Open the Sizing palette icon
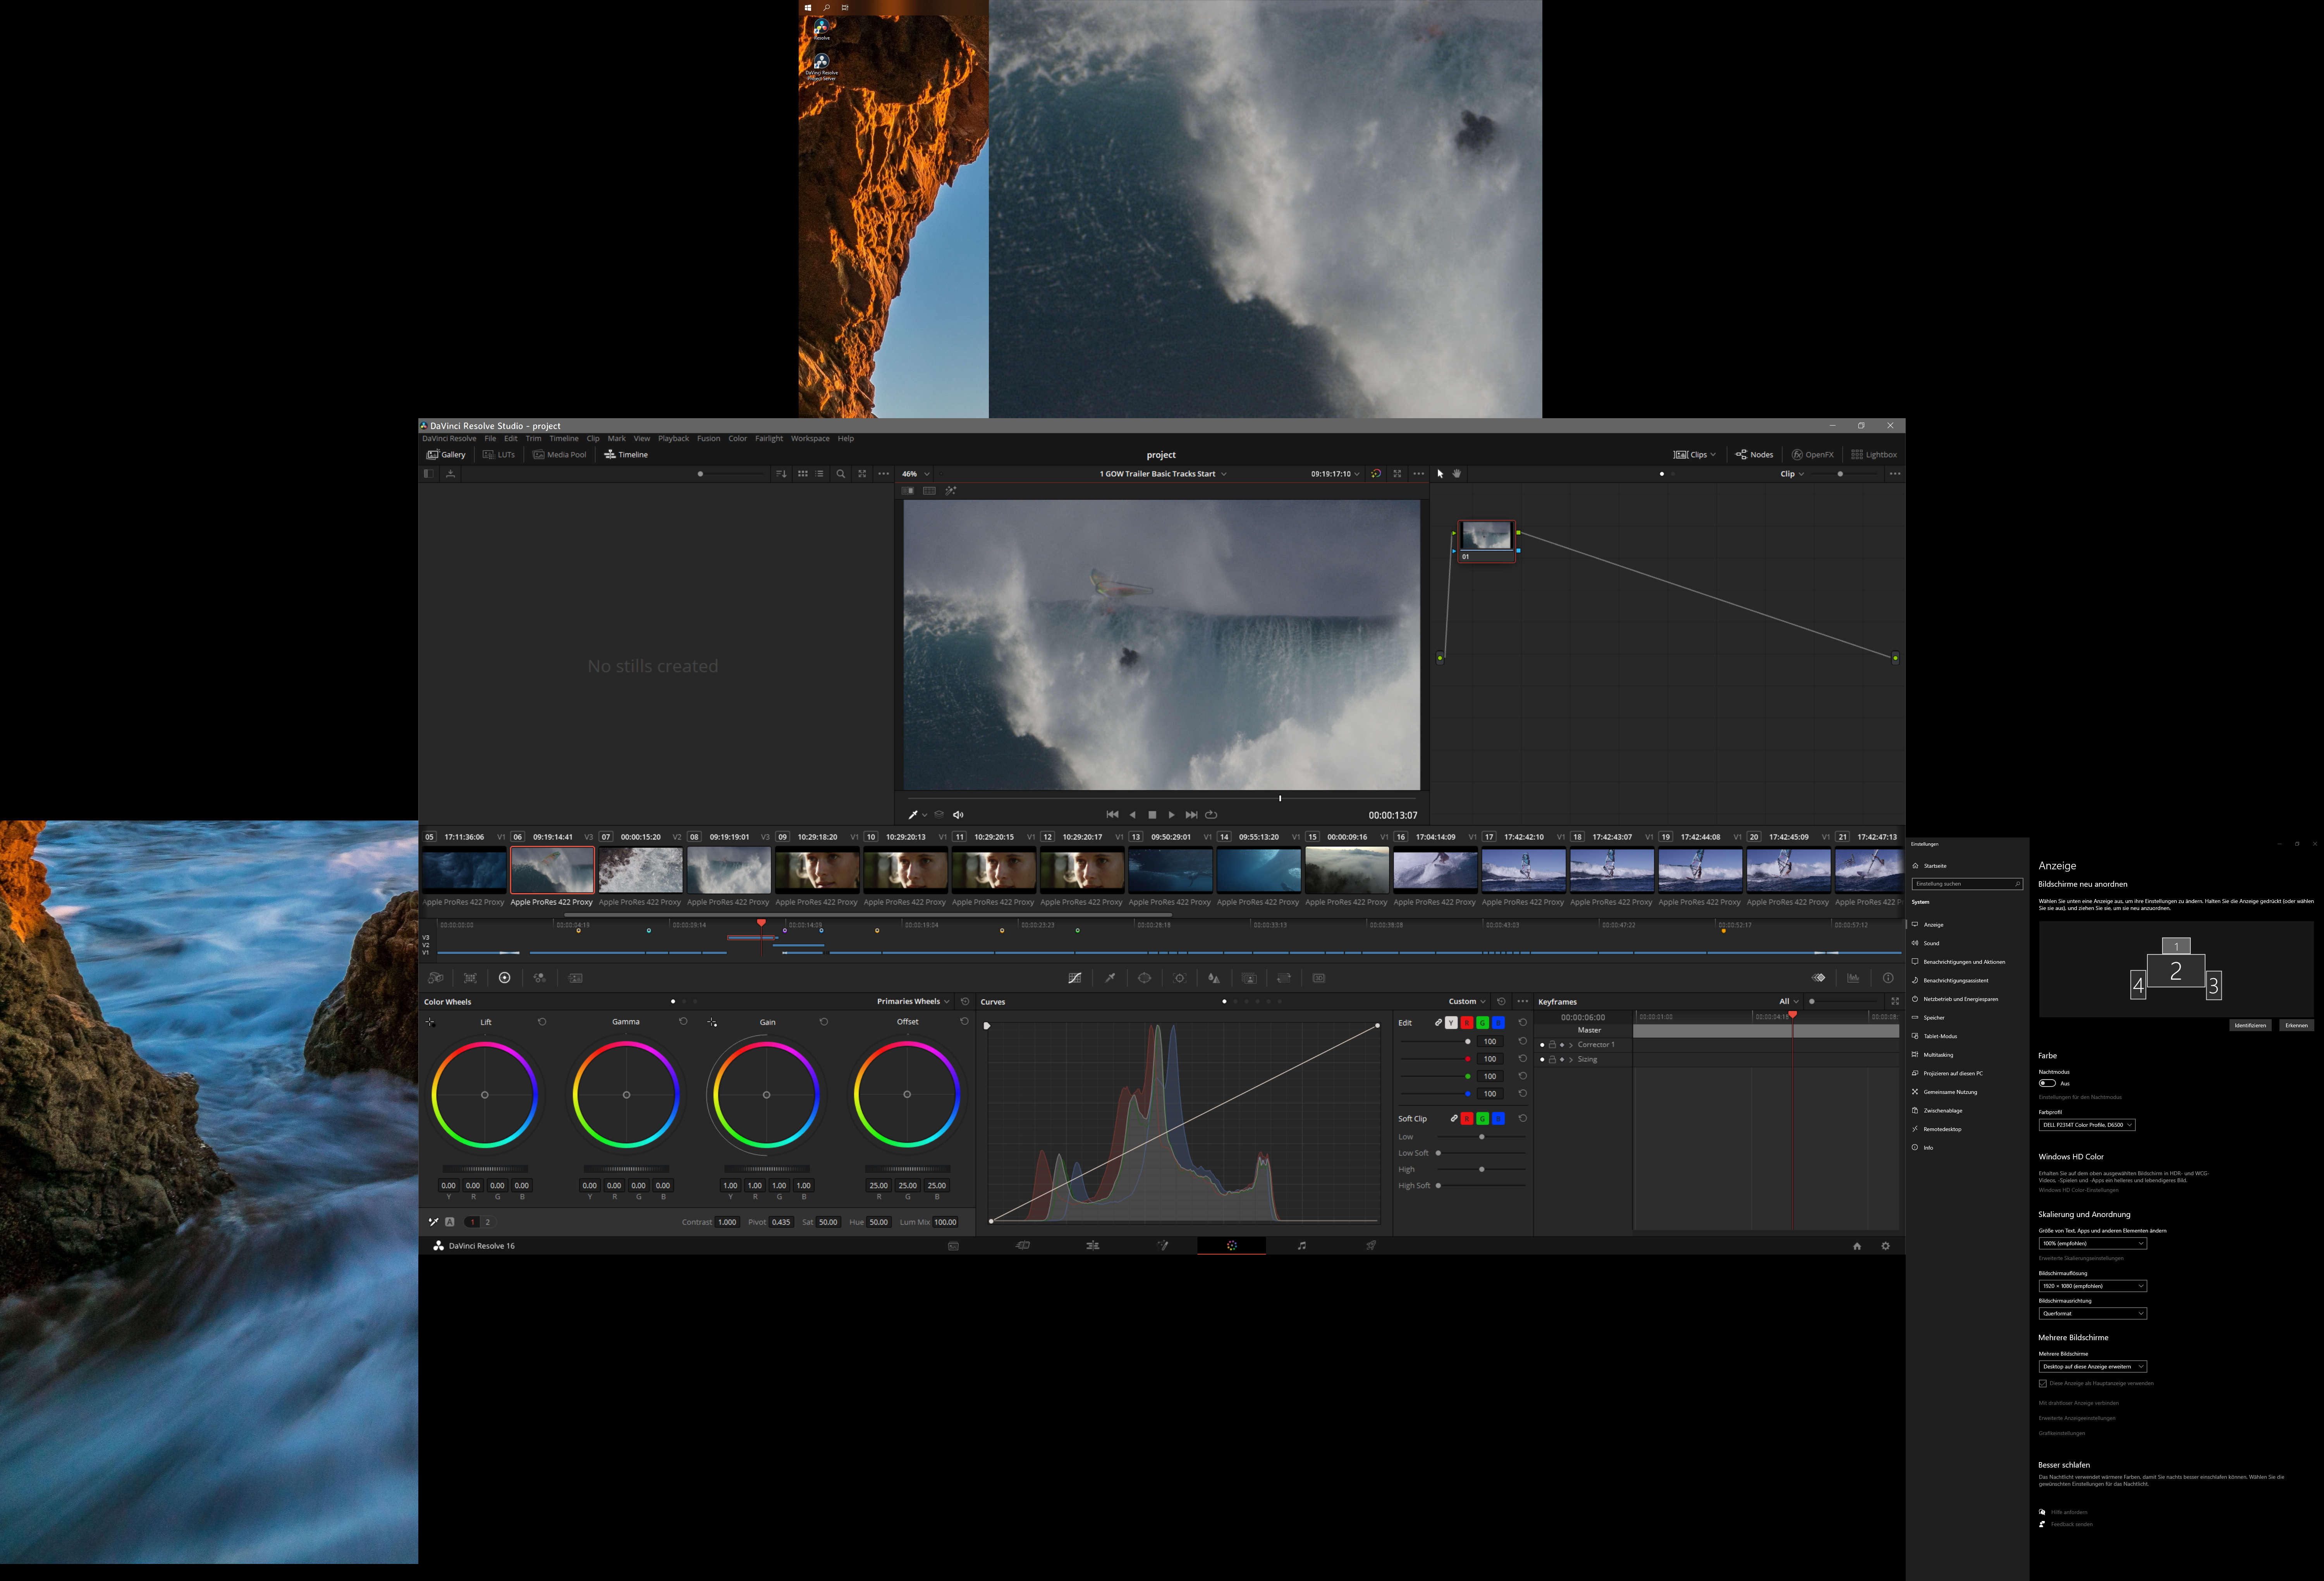This screenshot has width=2324, height=1581. click(1284, 978)
